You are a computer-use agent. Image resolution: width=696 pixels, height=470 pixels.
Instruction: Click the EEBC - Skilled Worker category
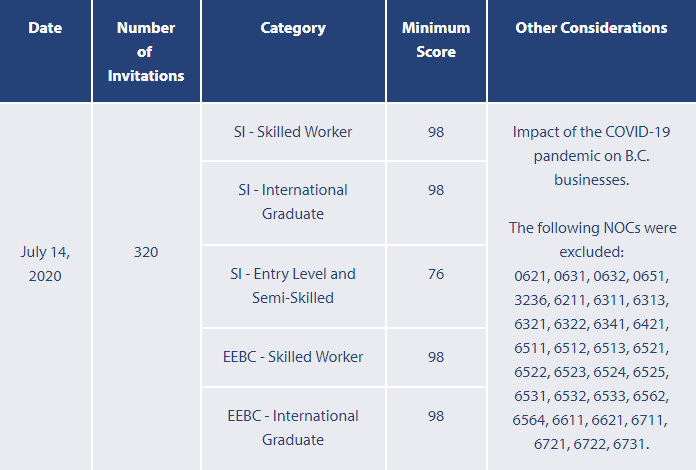point(292,357)
